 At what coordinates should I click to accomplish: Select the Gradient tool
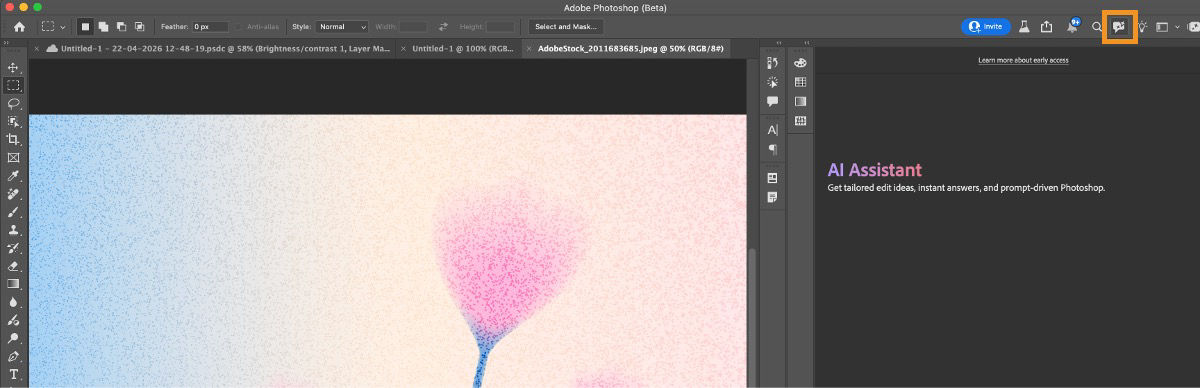[x=14, y=284]
